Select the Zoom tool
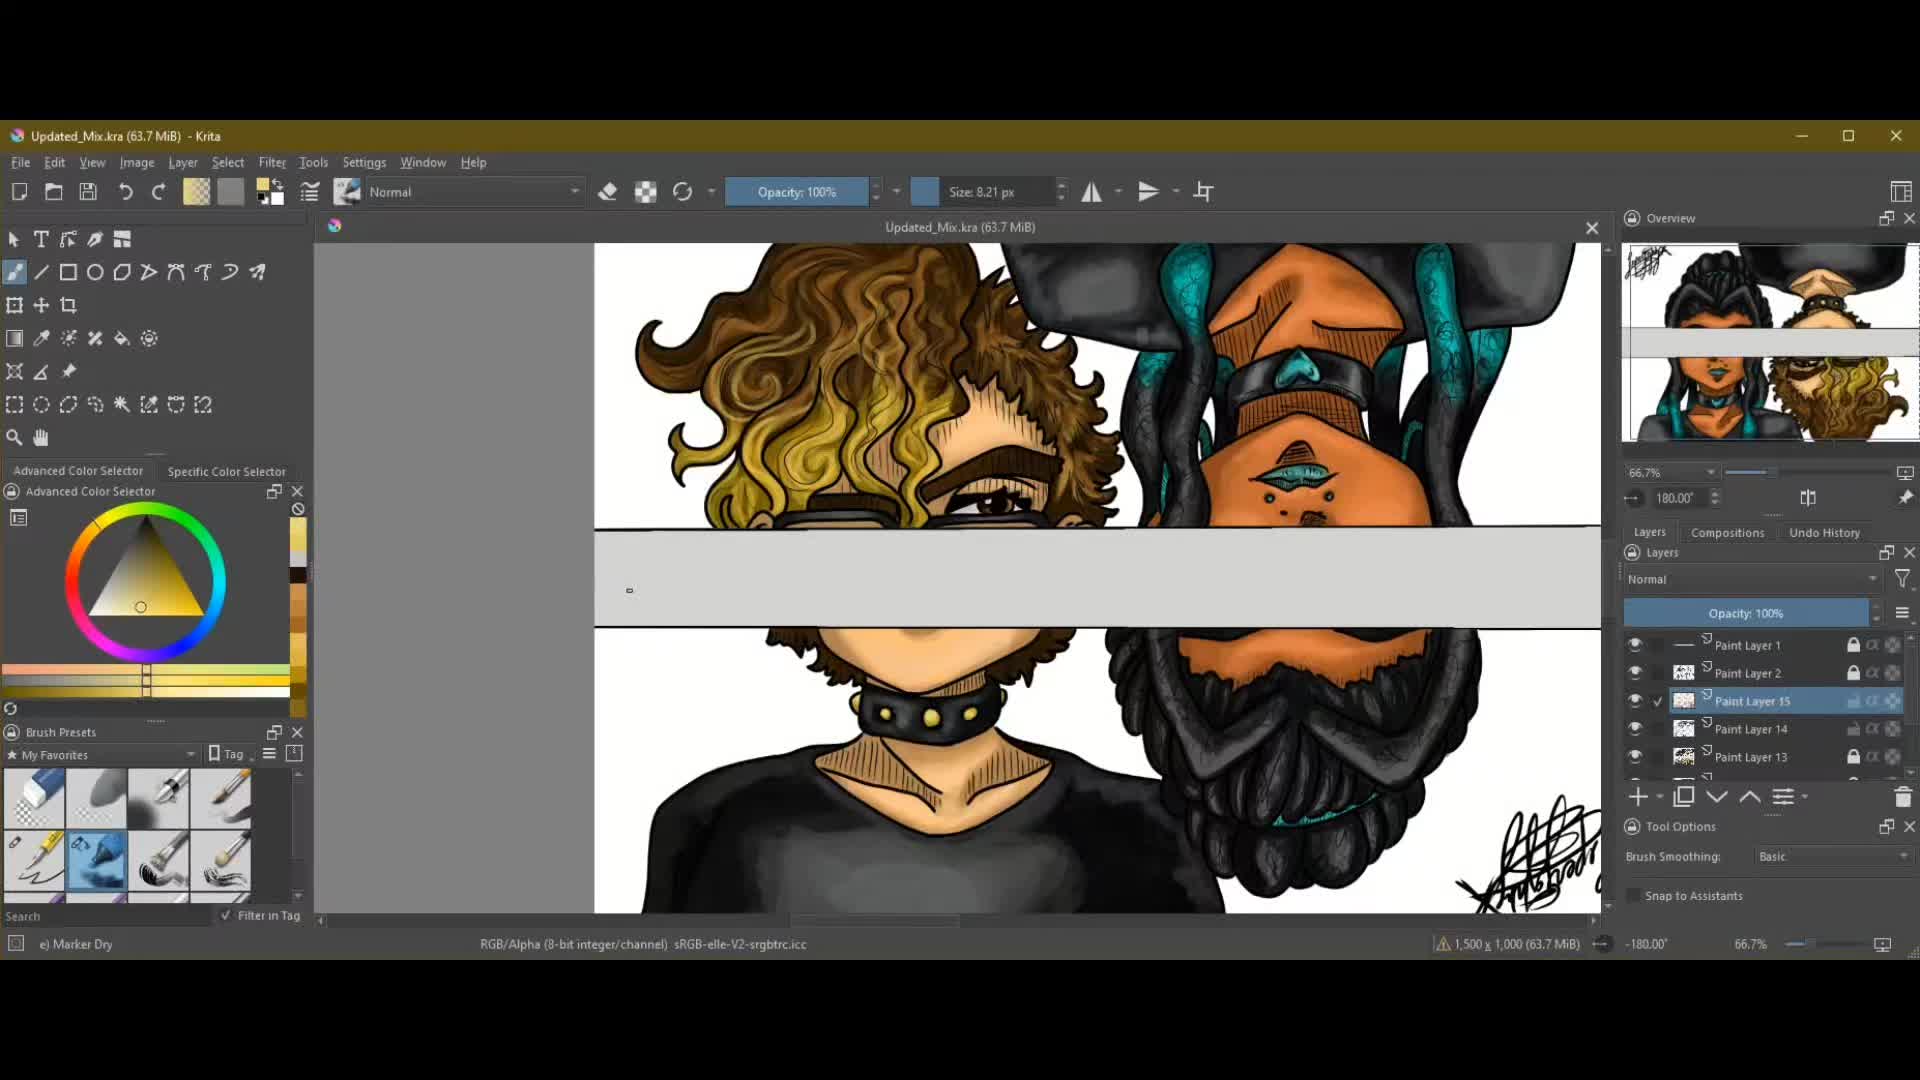 click(x=14, y=437)
